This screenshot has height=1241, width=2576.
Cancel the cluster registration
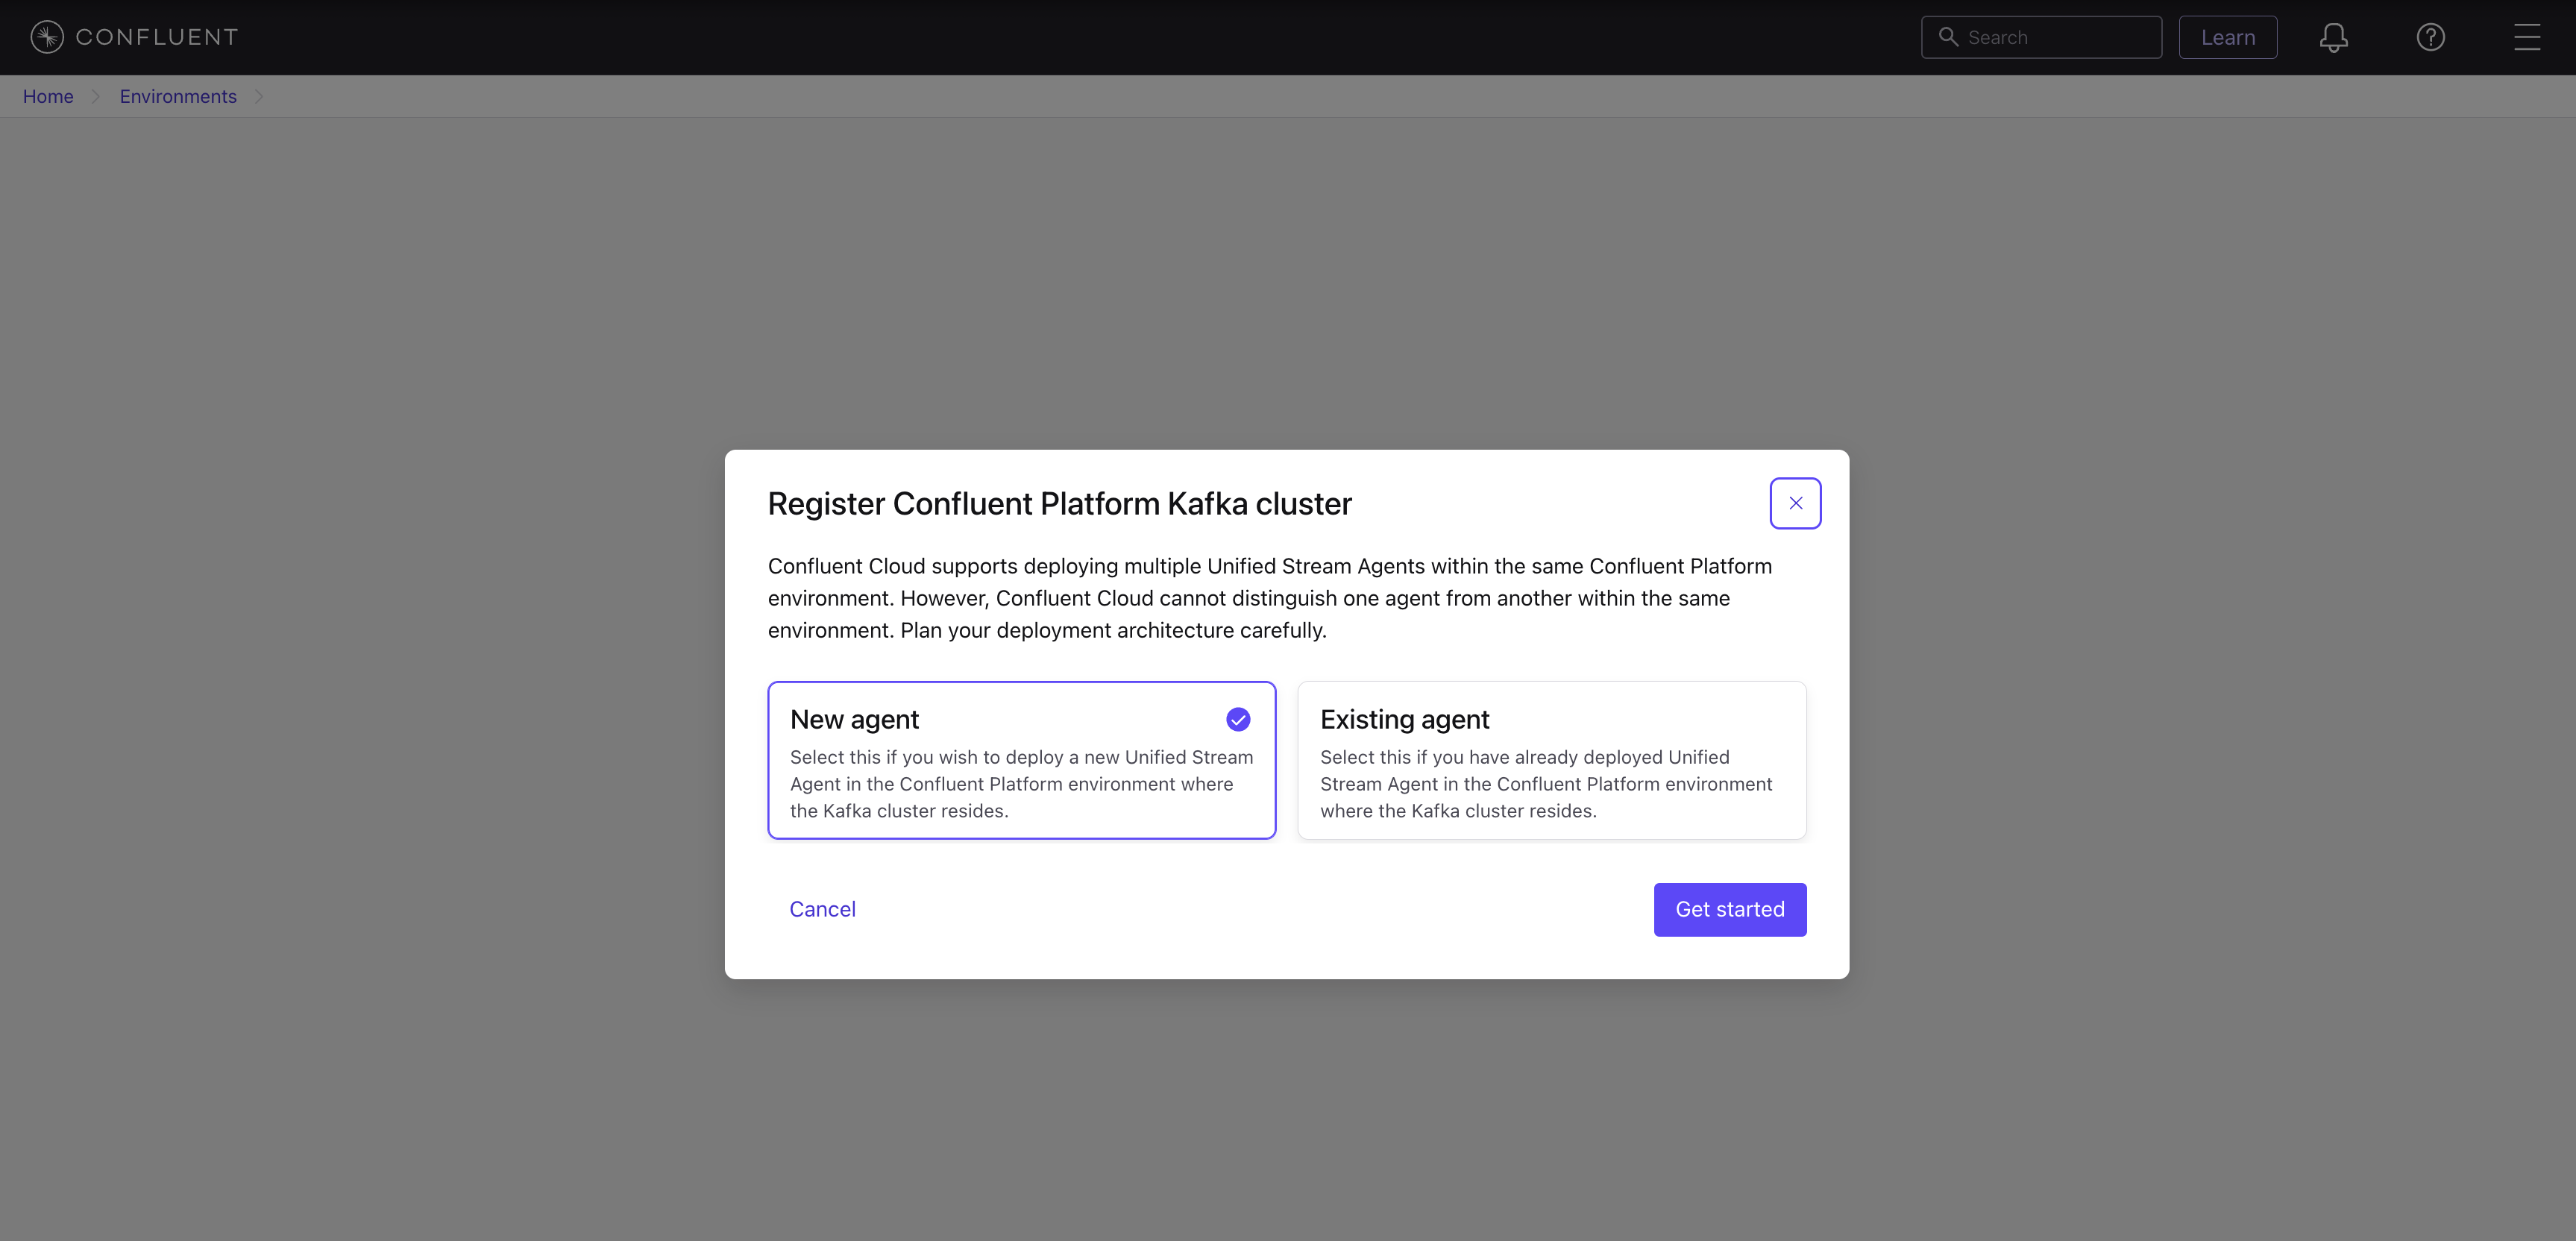point(822,909)
